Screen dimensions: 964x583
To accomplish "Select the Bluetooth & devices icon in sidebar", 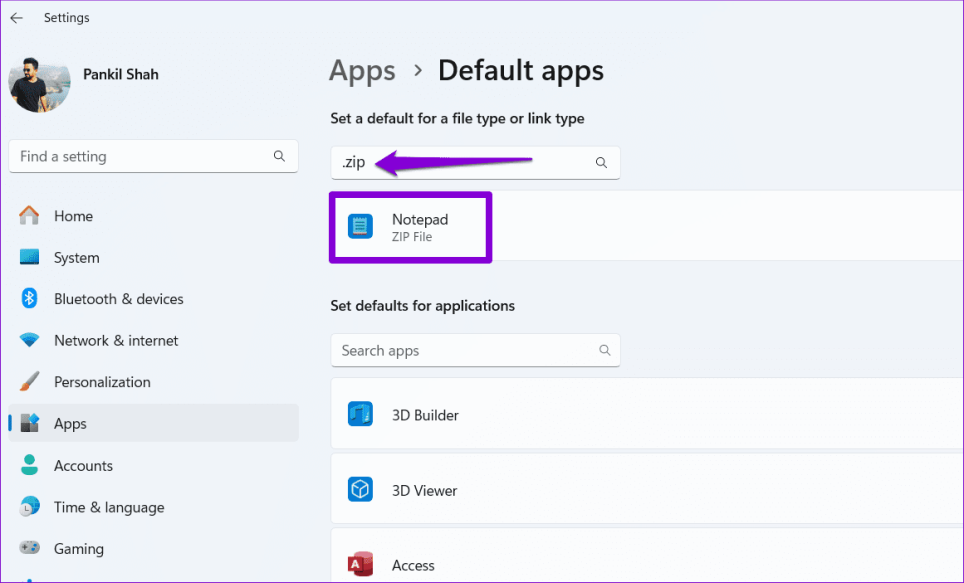I will click(27, 298).
